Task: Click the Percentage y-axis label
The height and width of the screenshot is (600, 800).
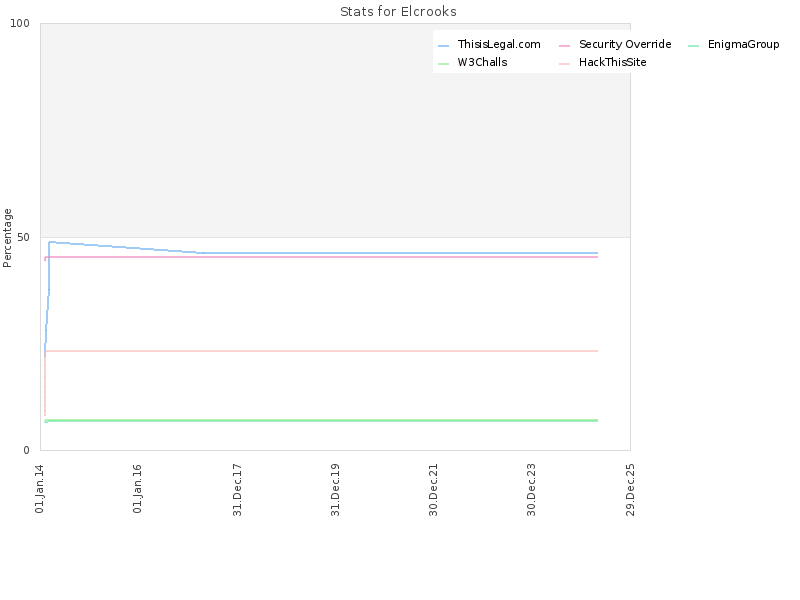Action: pos(7,238)
